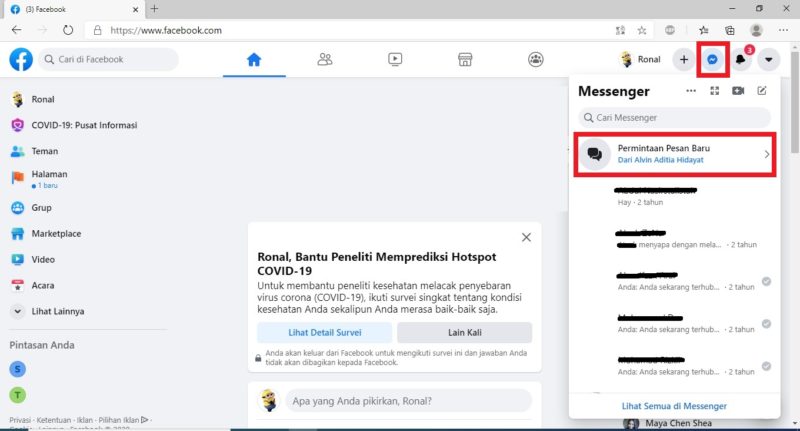Open the notifications bell
The height and width of the screenshot is (431, 800).
(740, 60)
